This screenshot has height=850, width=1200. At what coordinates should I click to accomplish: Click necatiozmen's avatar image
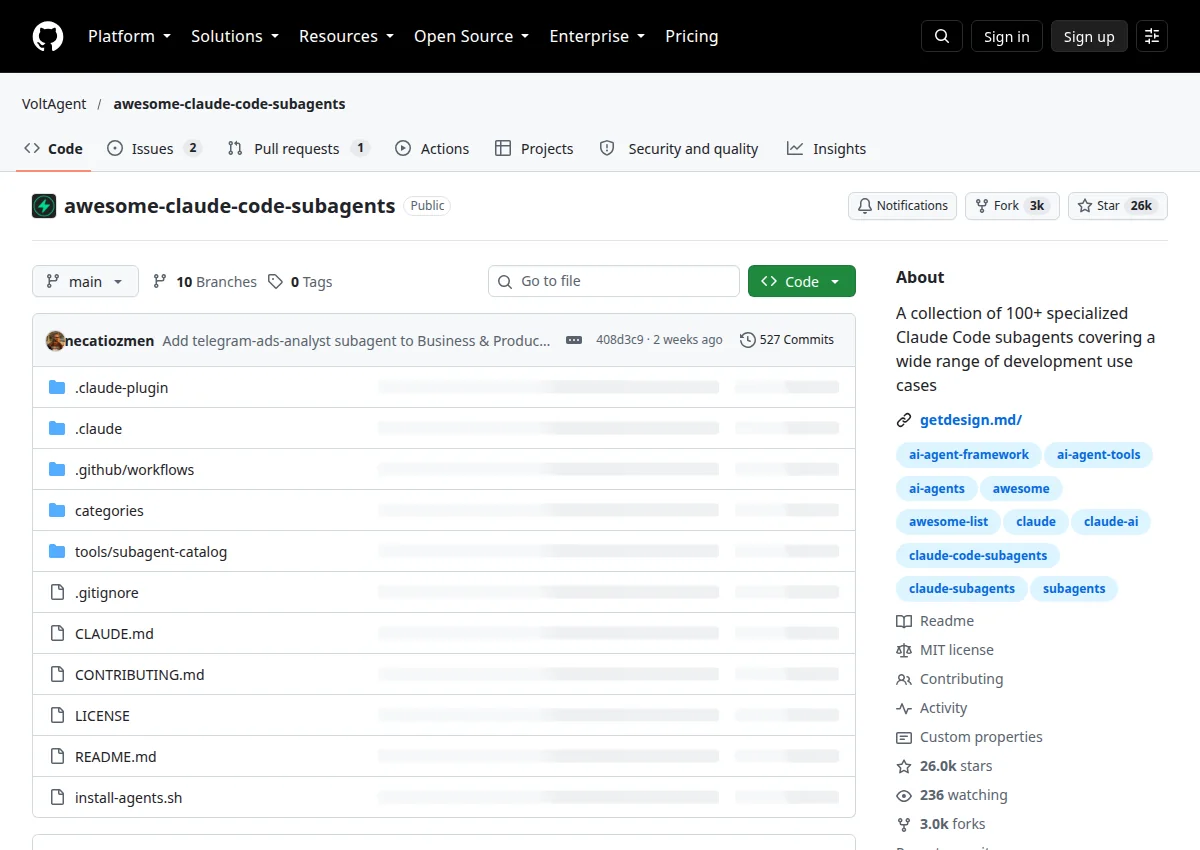coord(56,340)
